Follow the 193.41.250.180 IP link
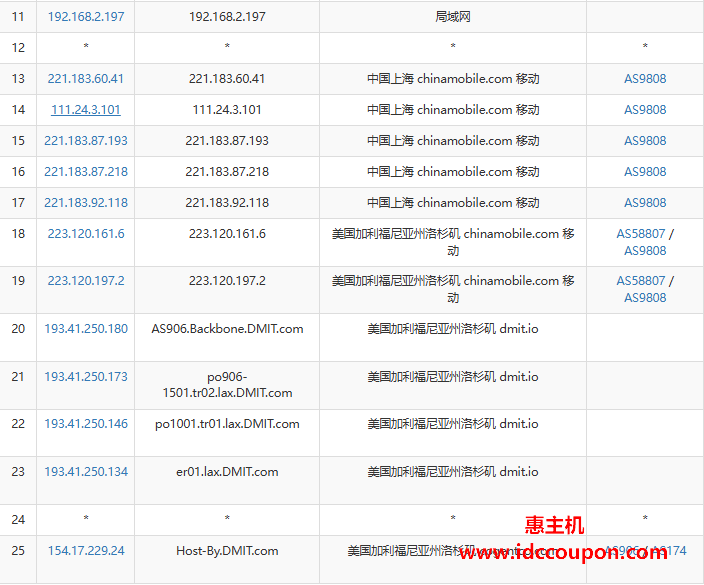 [86, 329]
